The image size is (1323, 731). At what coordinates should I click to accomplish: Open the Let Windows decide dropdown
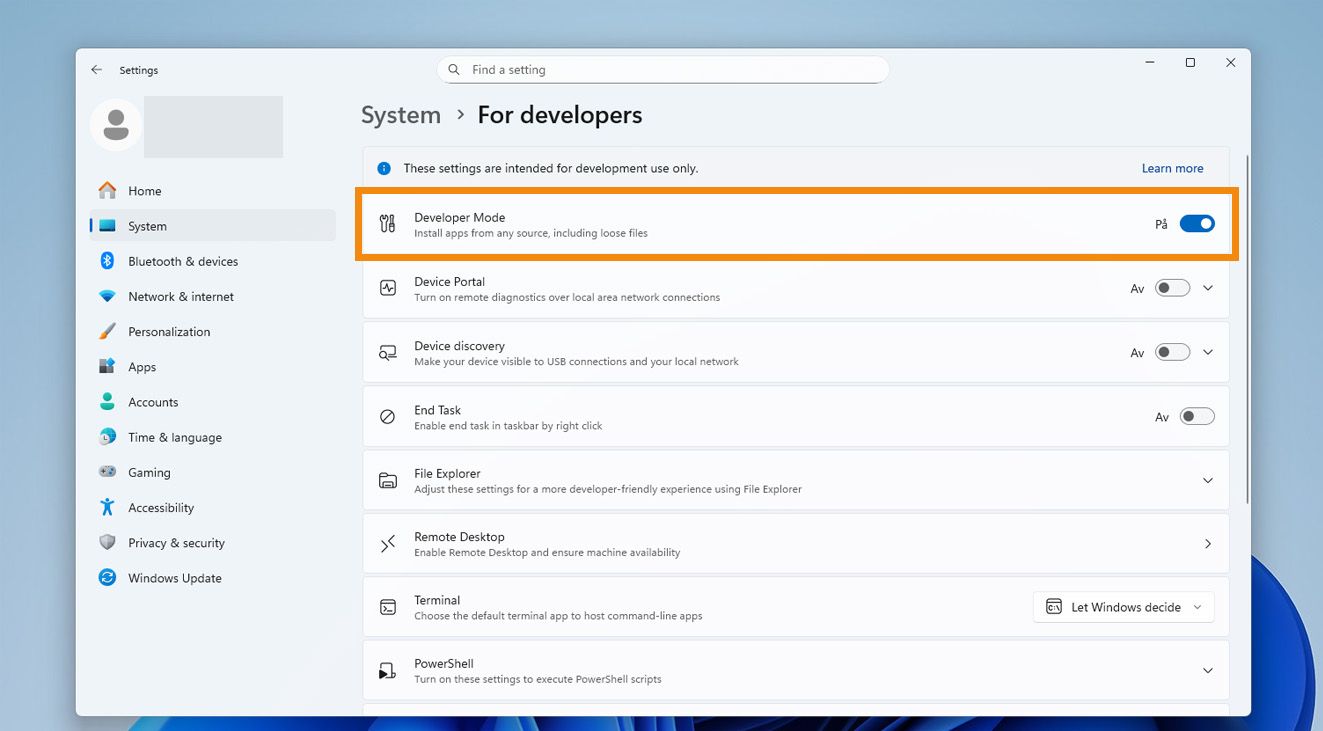(x=1124, y=607)
